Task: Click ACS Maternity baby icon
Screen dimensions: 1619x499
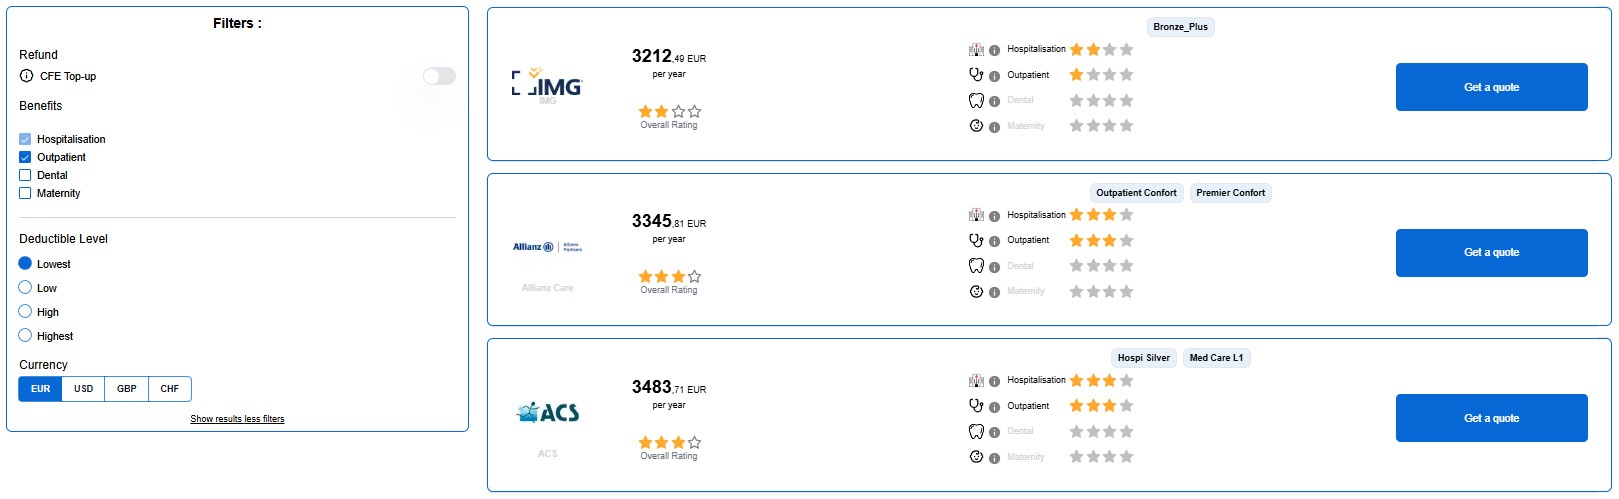Action: coord(976,457)
